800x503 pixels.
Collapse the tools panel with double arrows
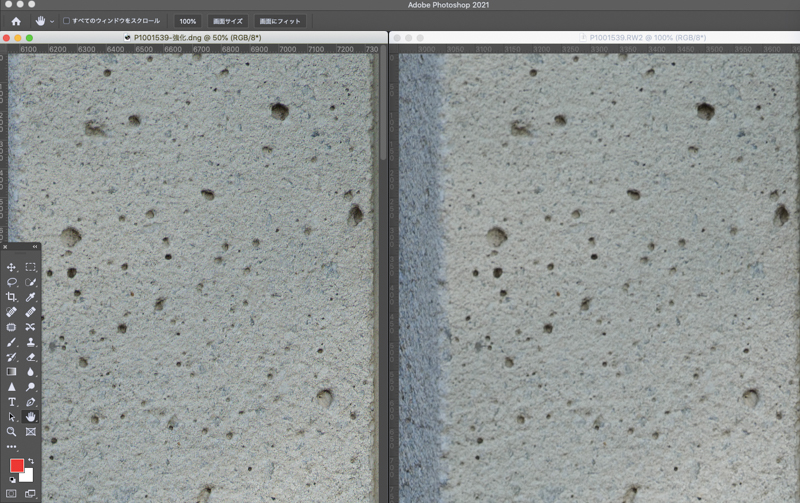coord(35,247)
